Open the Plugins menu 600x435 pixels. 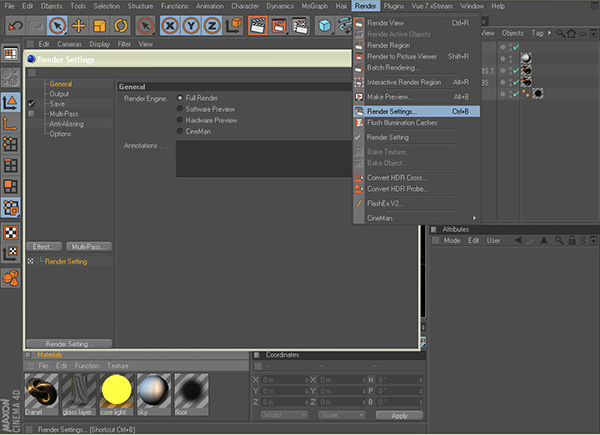point(393,6)
